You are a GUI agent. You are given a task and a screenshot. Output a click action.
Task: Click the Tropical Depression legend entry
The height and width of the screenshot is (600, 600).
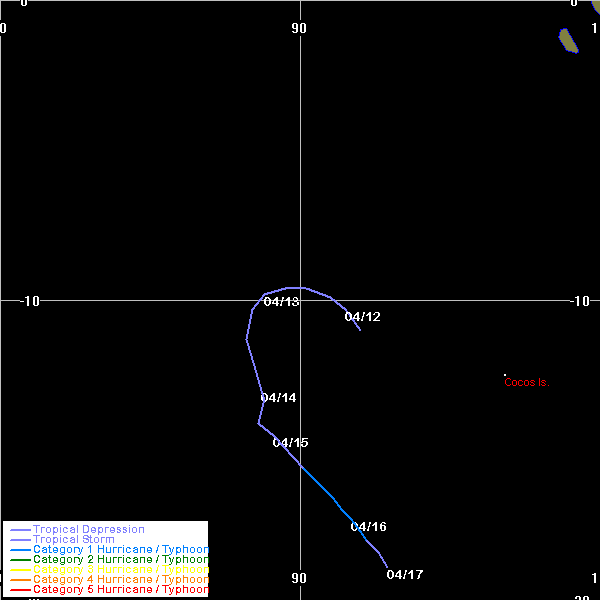click(x=88, y=529)
